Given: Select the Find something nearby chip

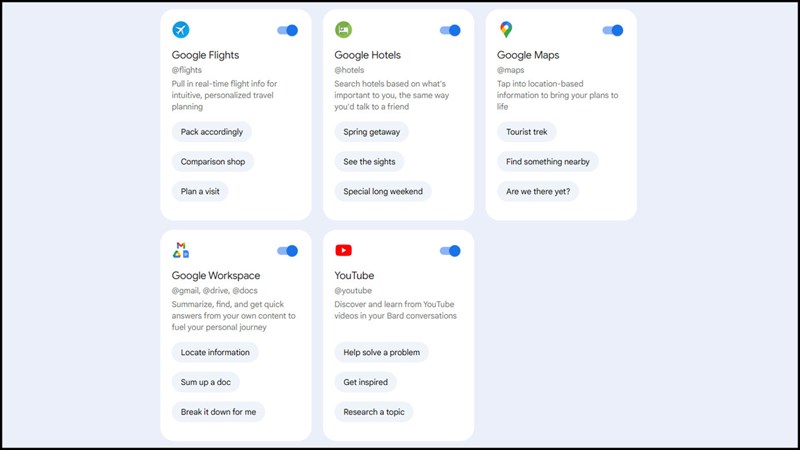Looking at the screenshot, I should (548, 161).
